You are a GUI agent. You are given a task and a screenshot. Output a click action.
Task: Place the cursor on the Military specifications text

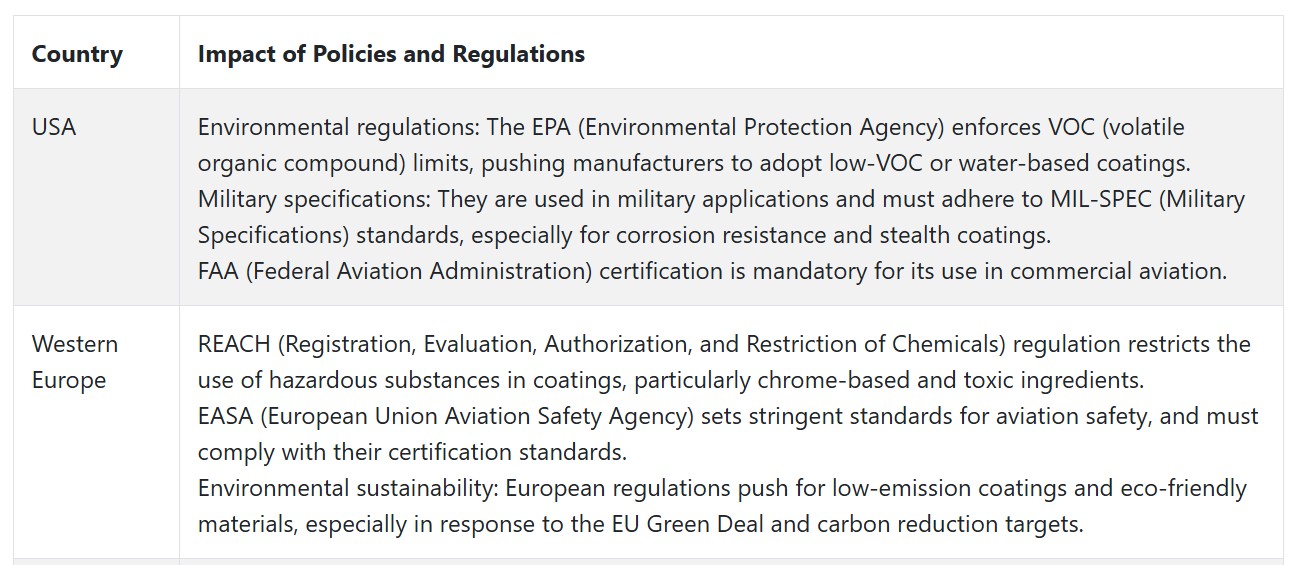pos(315,199)
